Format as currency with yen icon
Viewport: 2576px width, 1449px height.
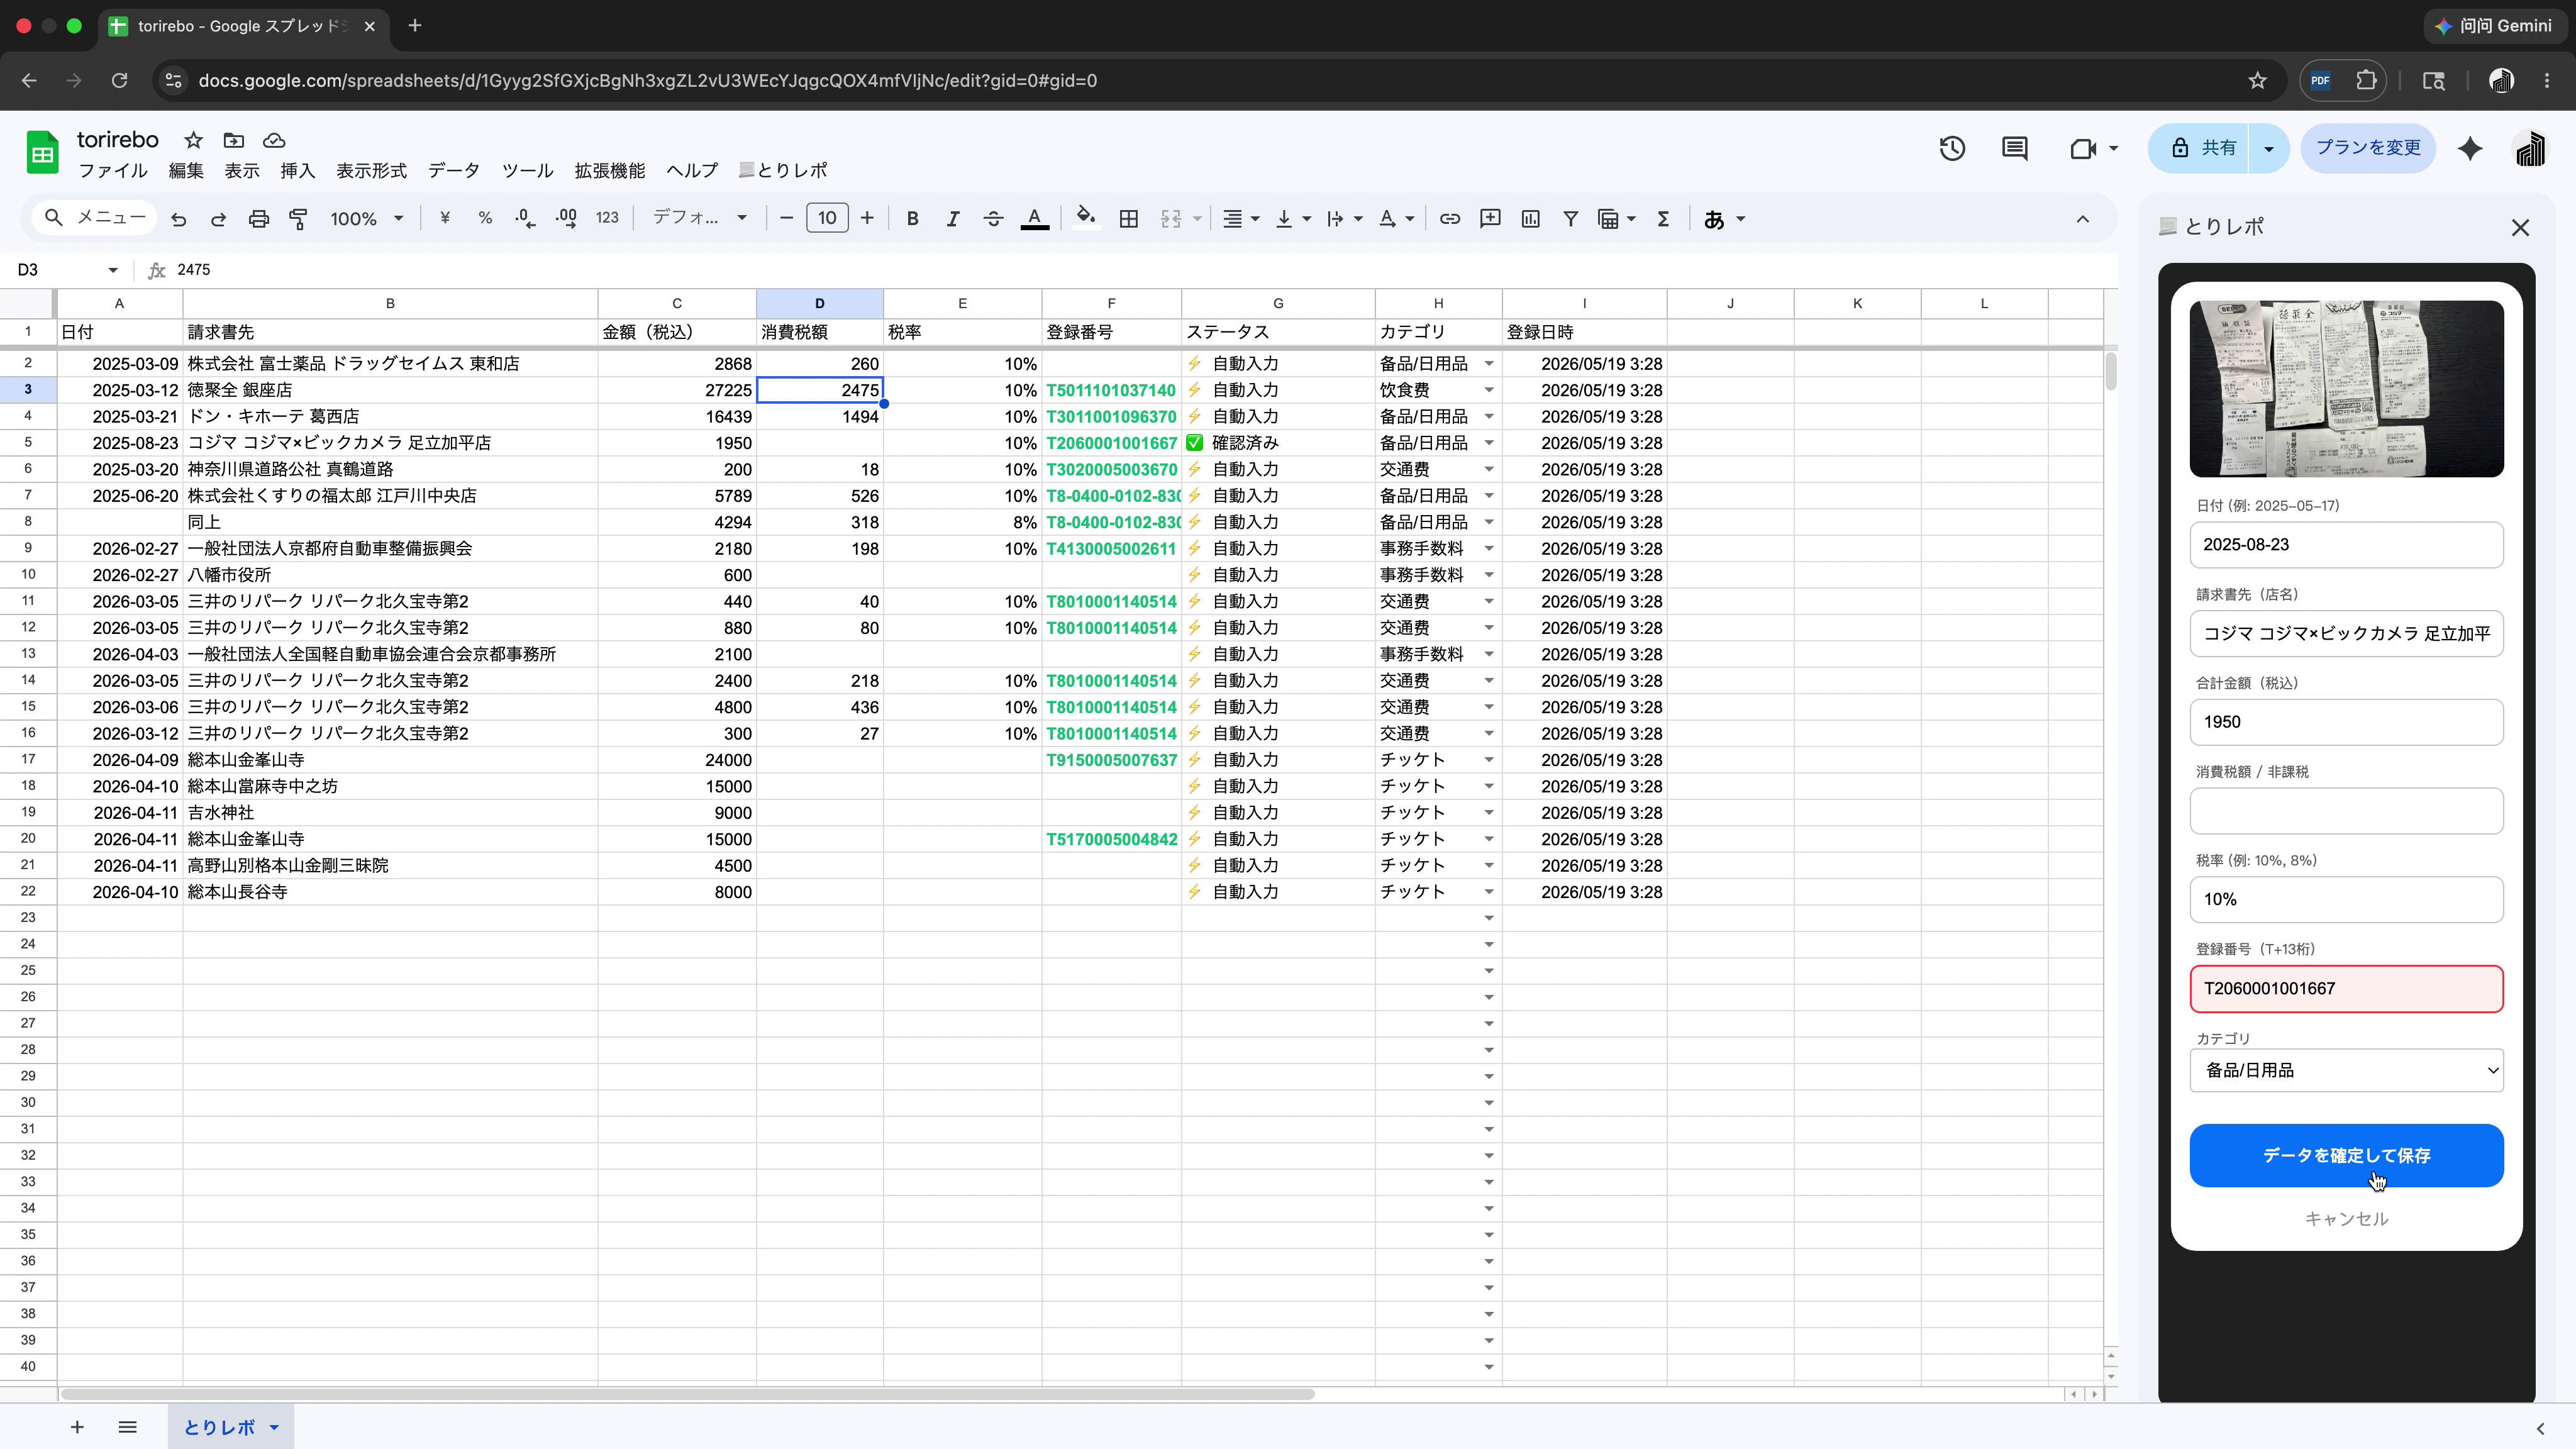coord(445,218)
